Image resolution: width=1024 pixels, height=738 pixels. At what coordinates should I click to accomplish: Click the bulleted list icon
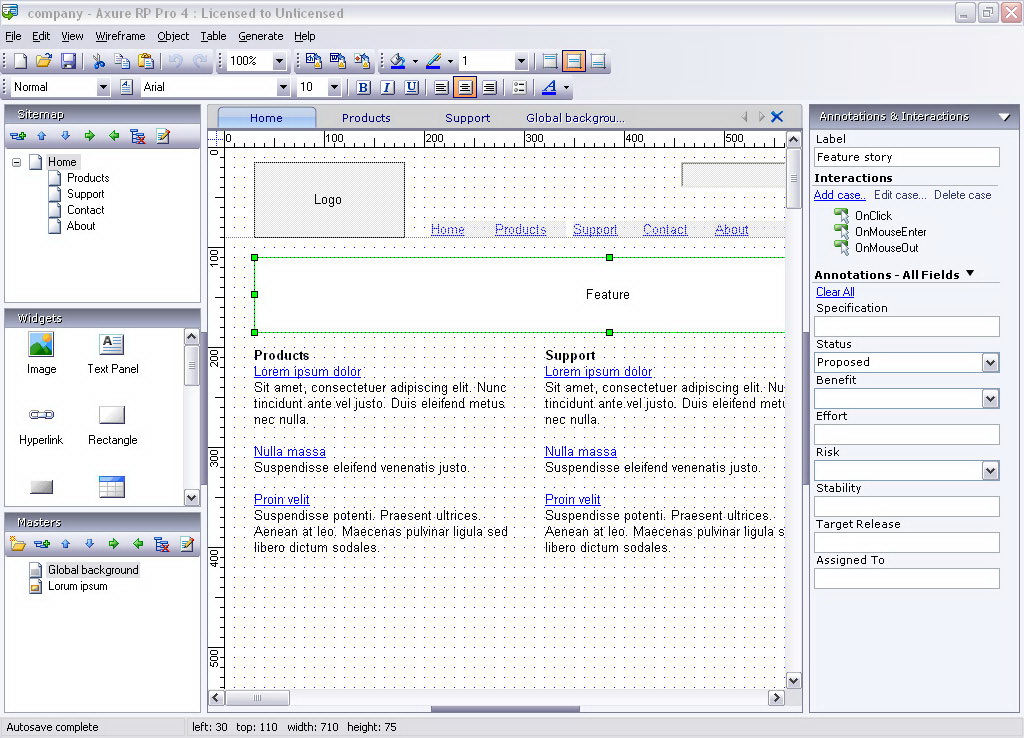pyautogui.click(x=519, y=88)
